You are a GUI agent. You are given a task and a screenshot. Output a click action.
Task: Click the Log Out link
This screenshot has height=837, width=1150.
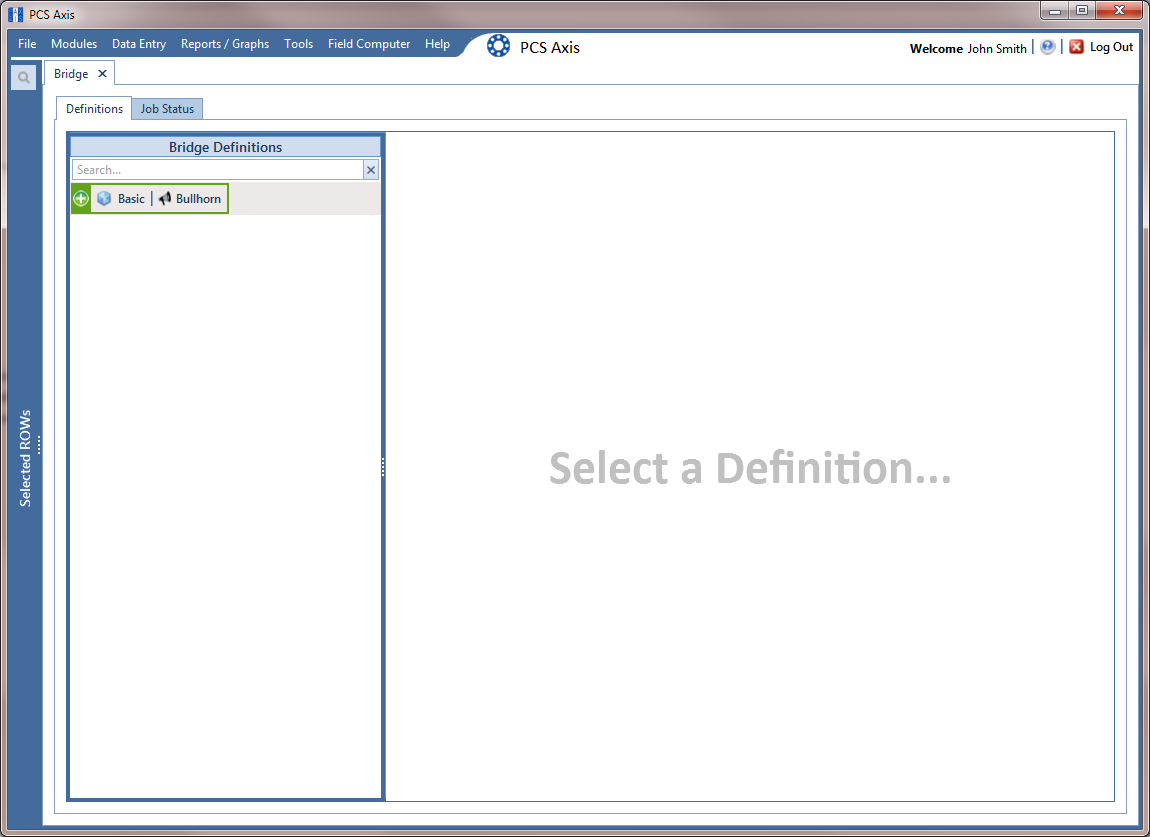pos(1111,47)
